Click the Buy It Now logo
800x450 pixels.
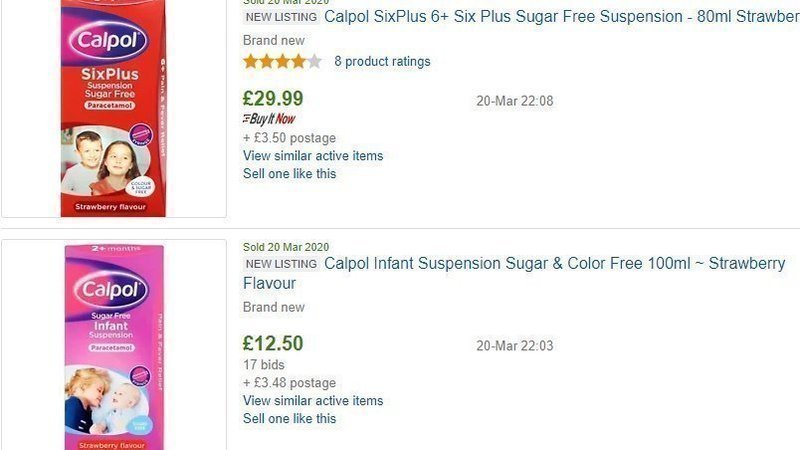(269, 119)
